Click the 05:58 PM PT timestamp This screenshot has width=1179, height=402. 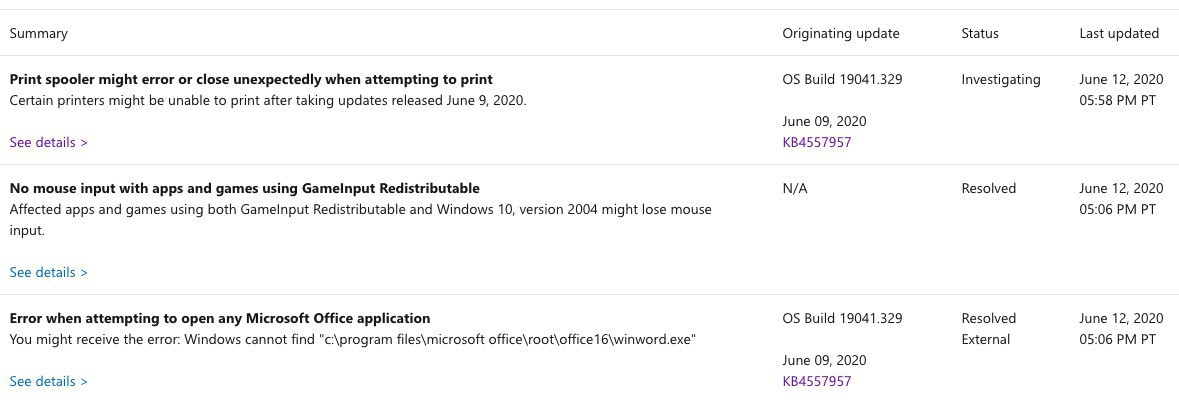(1117, 100)
